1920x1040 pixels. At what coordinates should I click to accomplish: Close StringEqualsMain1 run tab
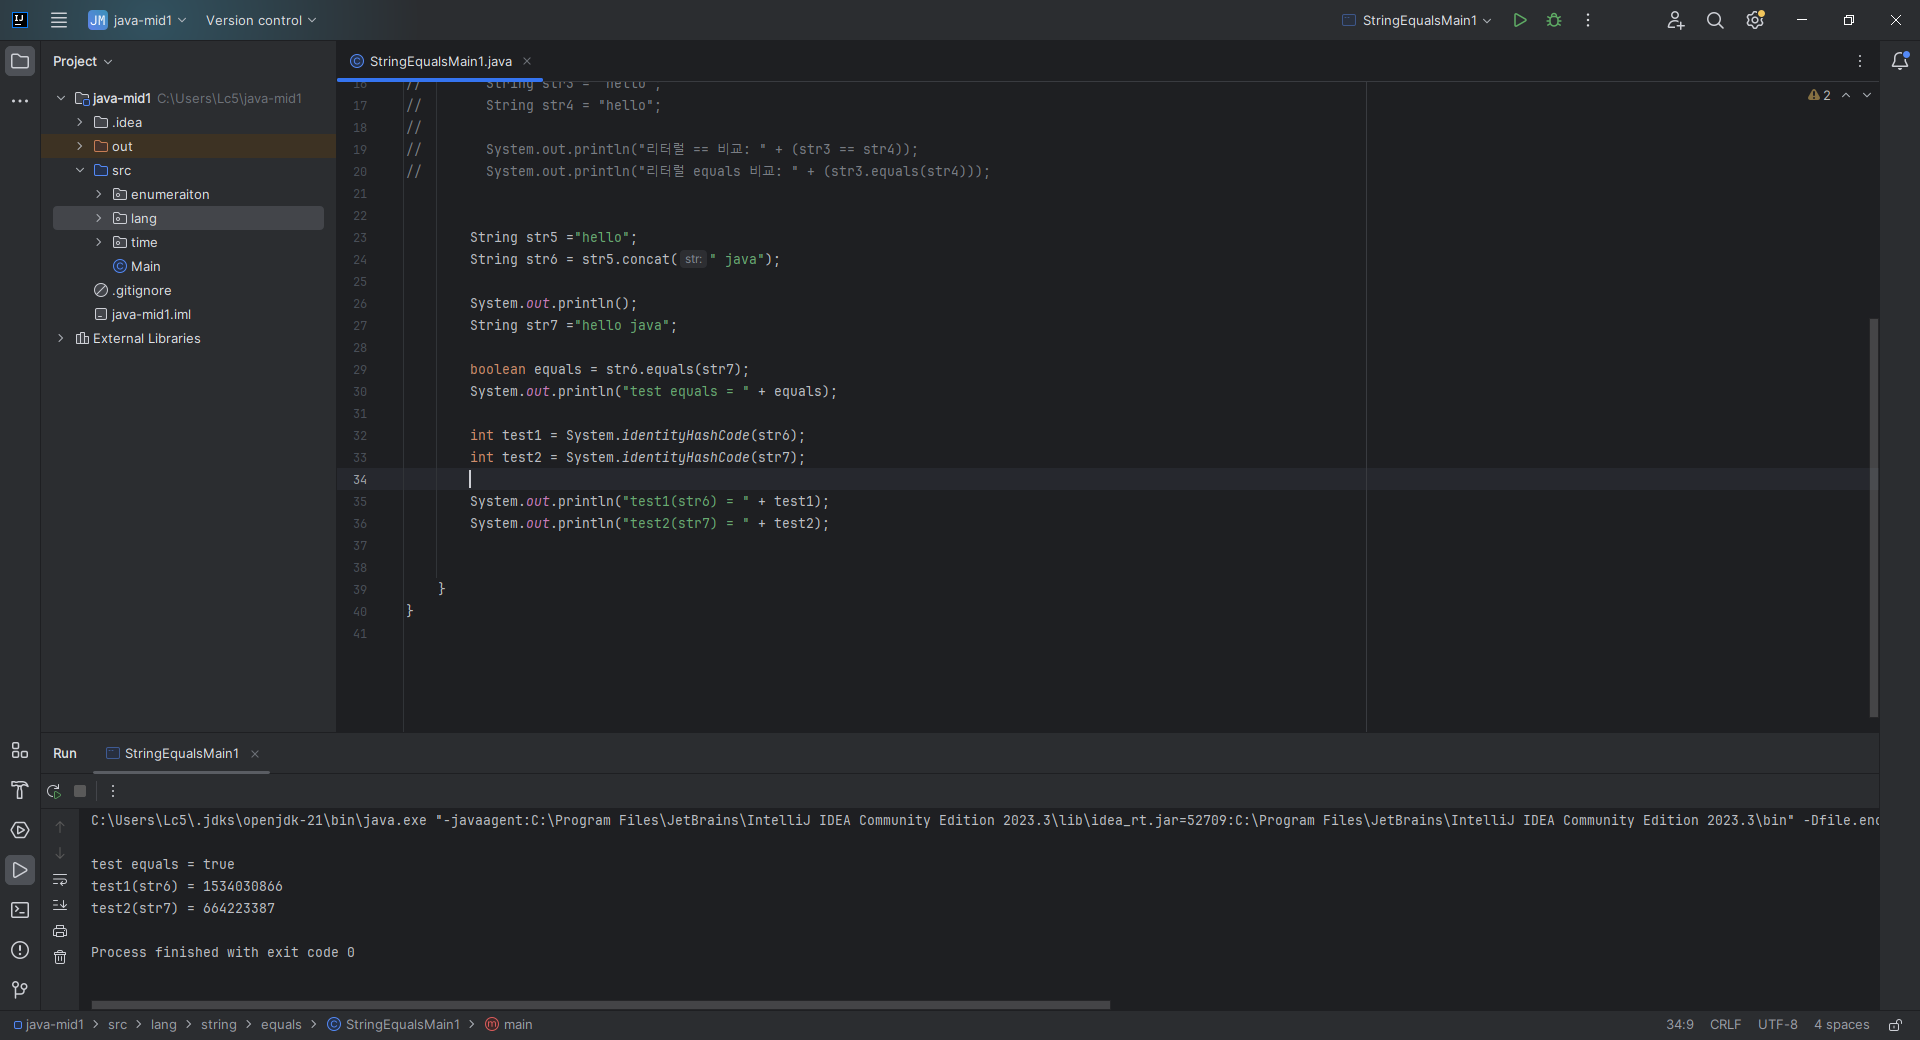(x=255, y=754)
